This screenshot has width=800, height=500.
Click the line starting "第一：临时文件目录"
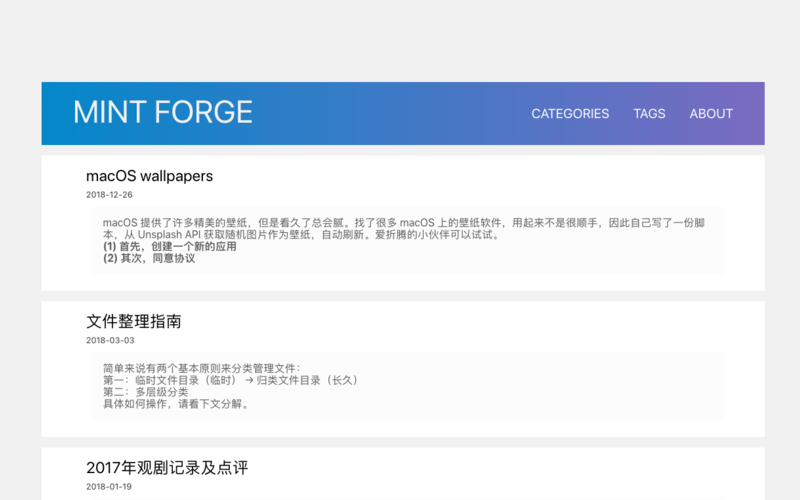pos(230,380)
